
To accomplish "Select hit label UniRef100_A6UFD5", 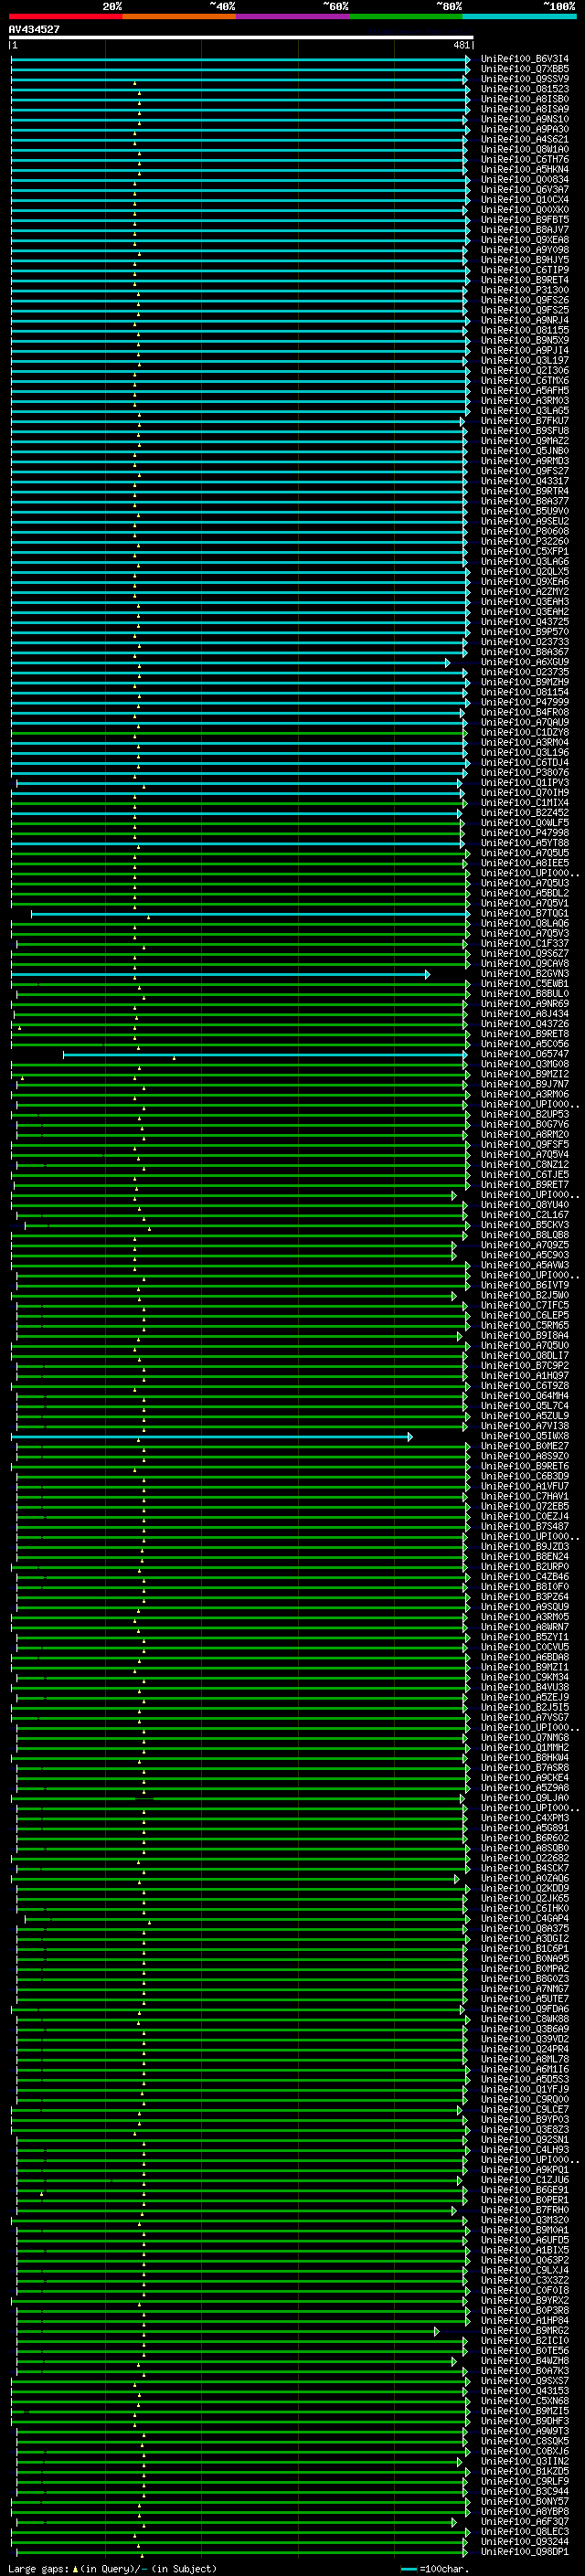I will coord(525,2240).
